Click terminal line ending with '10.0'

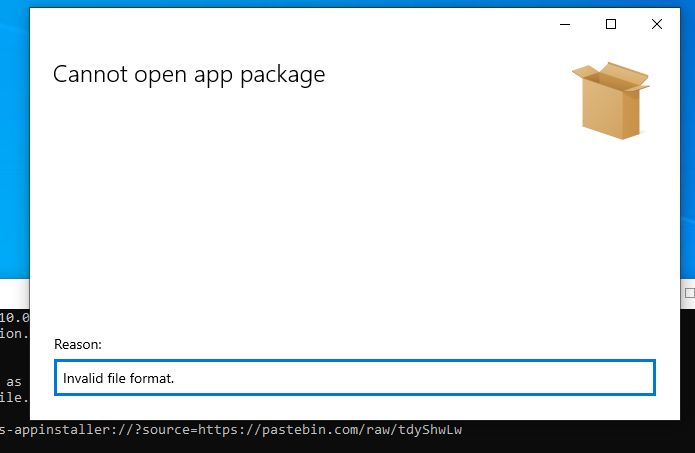15,317
